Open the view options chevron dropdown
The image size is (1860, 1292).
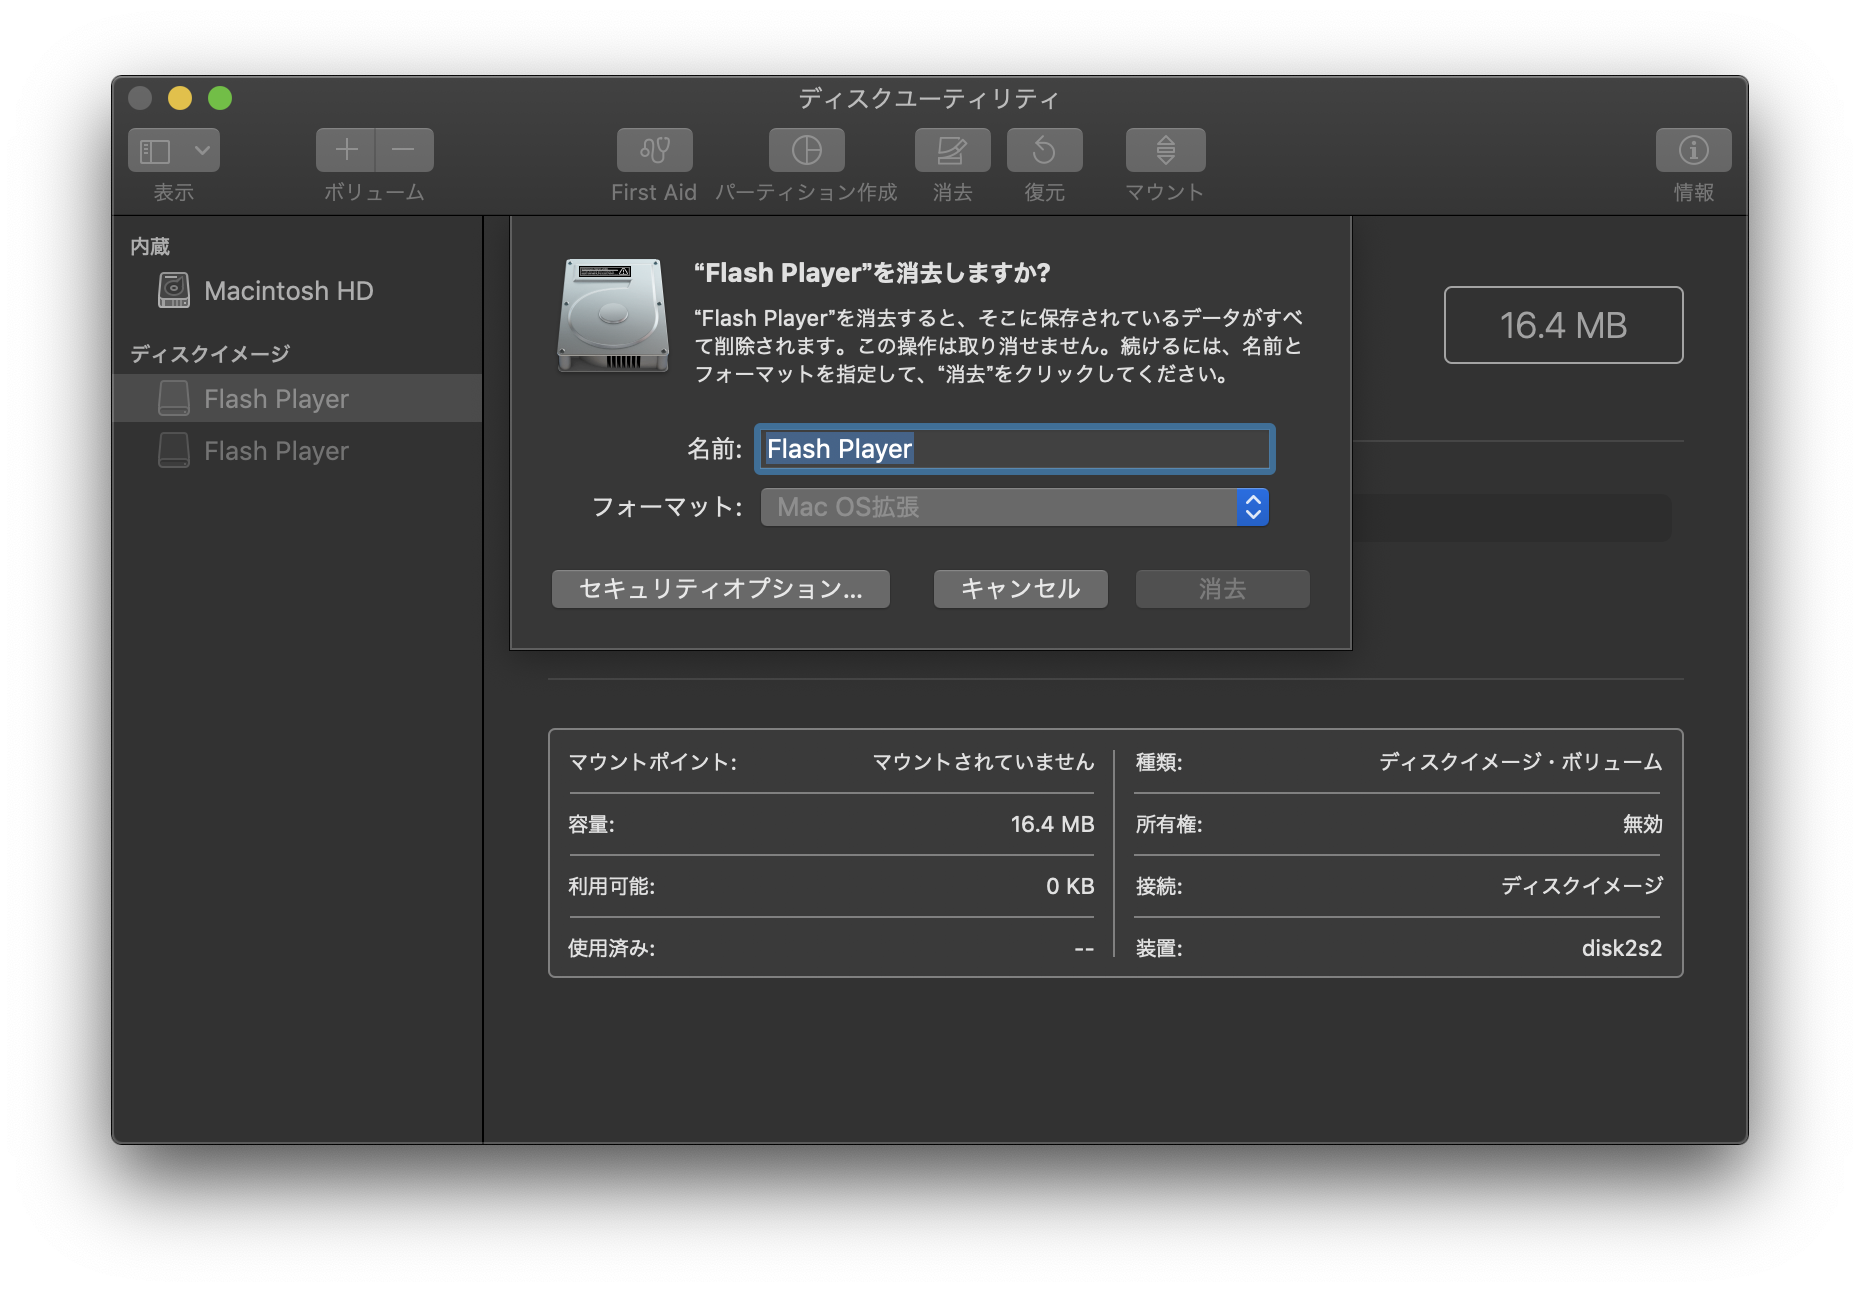pyautogui.click(x=202, y=151)
